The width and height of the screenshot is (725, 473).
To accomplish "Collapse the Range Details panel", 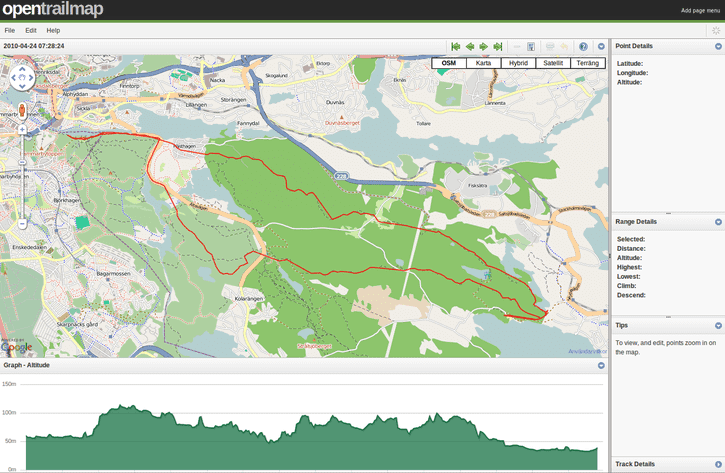I will [718, 222].
